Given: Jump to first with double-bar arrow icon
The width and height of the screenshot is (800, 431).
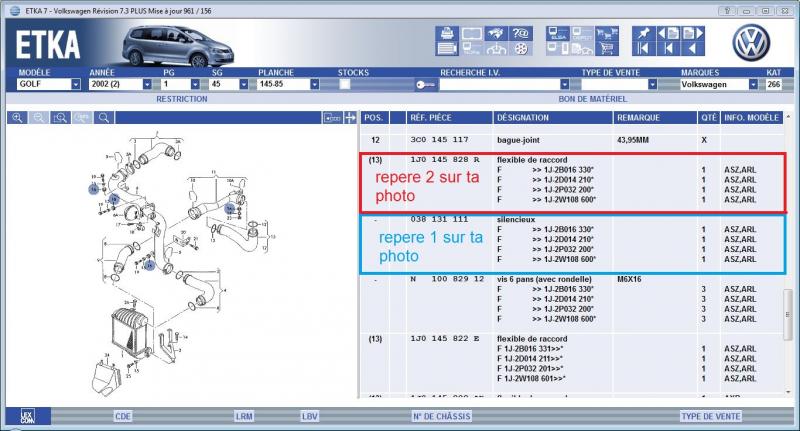Looking at the screenshot, I should pyautogui.click(x=643, y=49).
